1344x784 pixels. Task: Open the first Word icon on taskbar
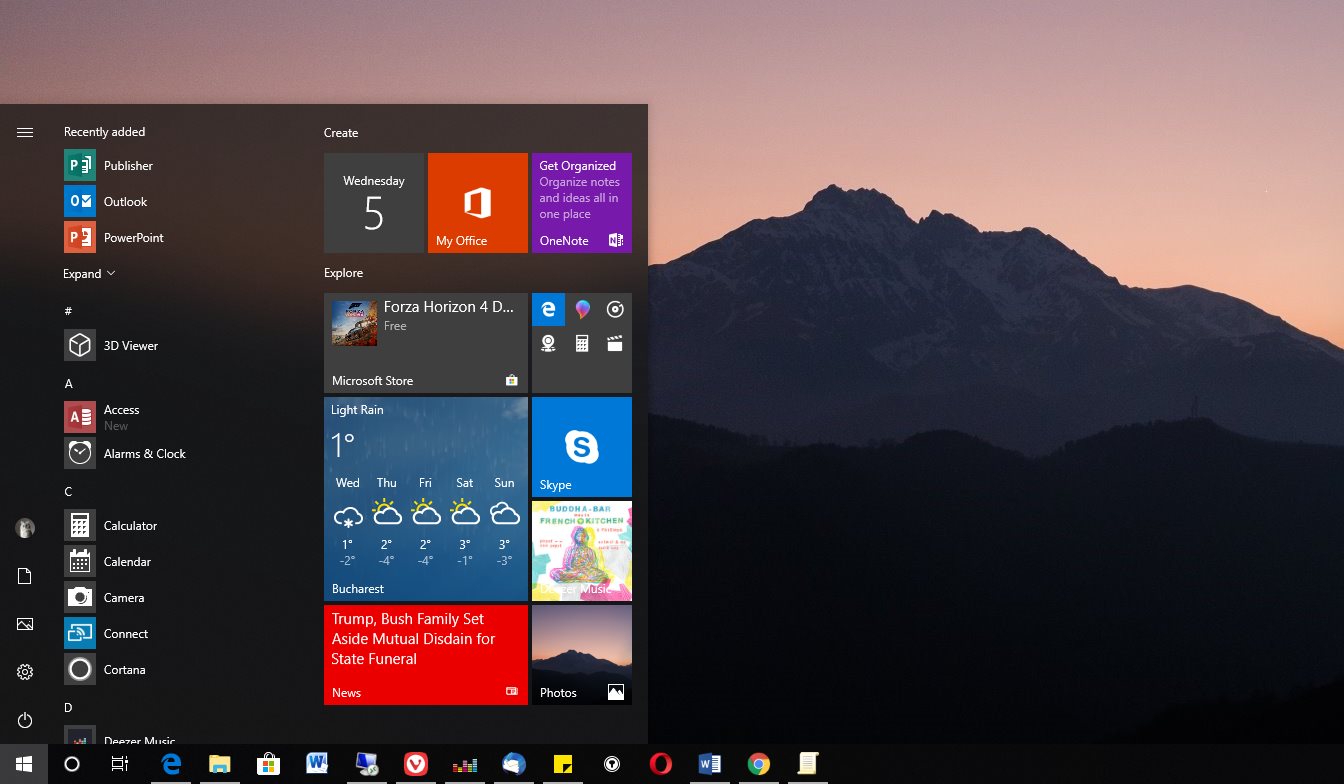tap(317, 764)
